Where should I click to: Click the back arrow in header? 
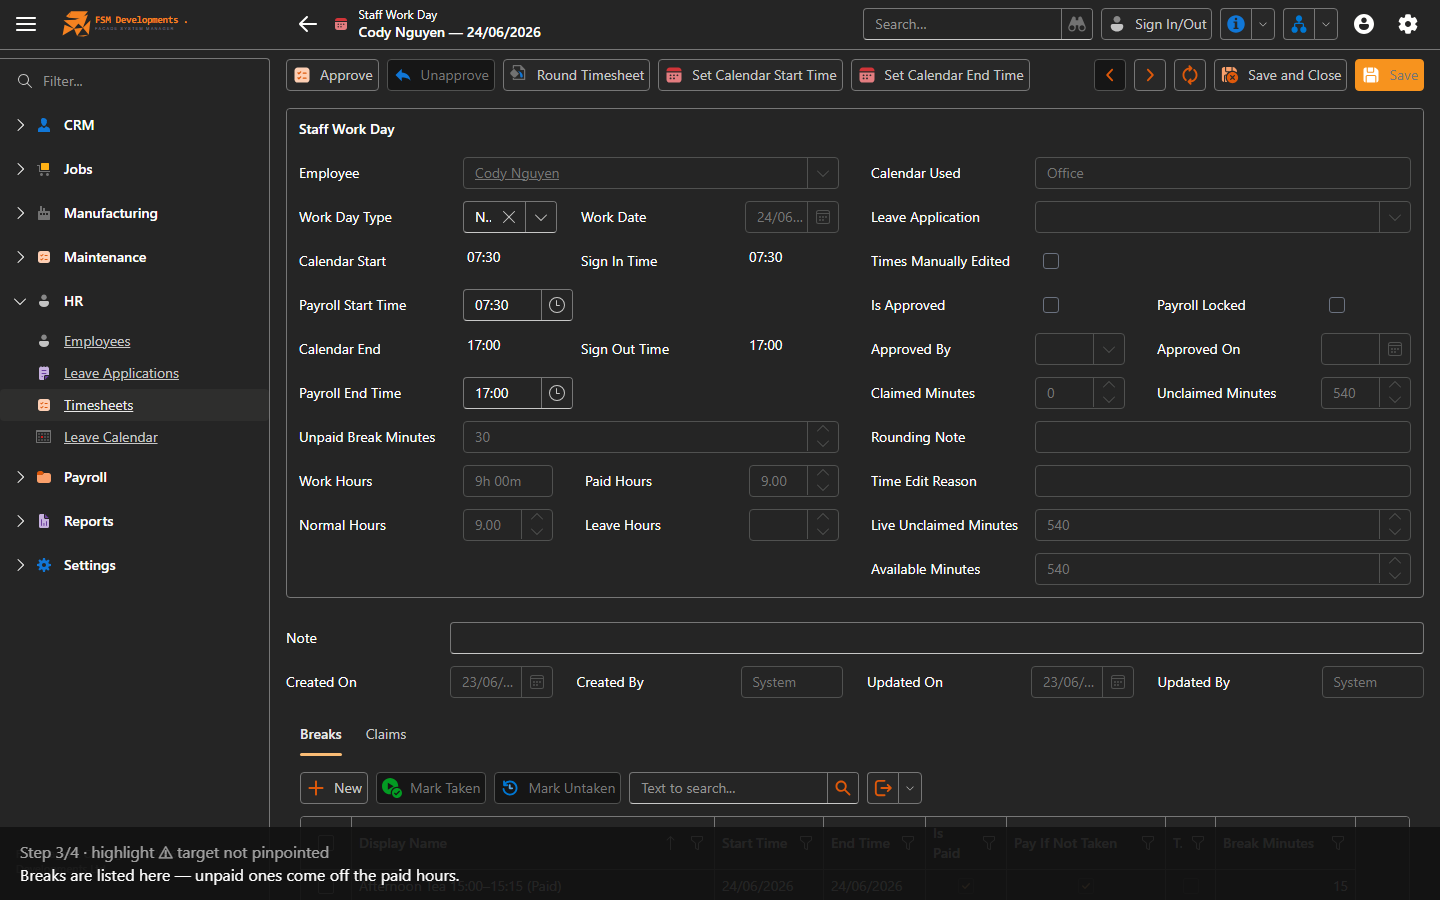(x=308, y=24)
